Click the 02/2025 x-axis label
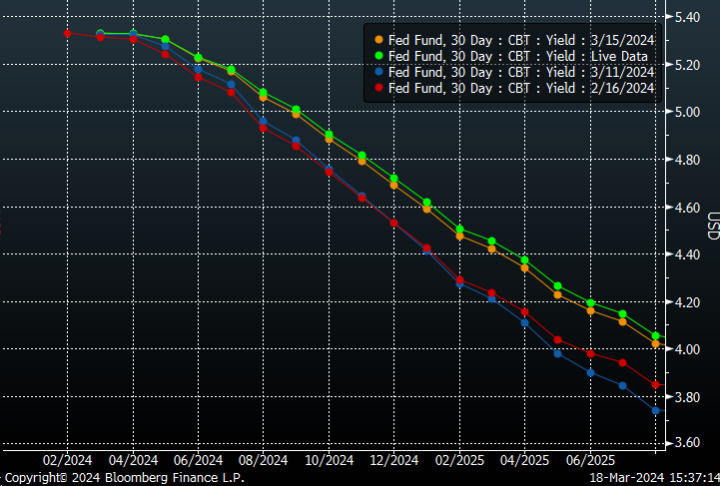Viewport: 720px width, 486px height. [x=460, y=460]
